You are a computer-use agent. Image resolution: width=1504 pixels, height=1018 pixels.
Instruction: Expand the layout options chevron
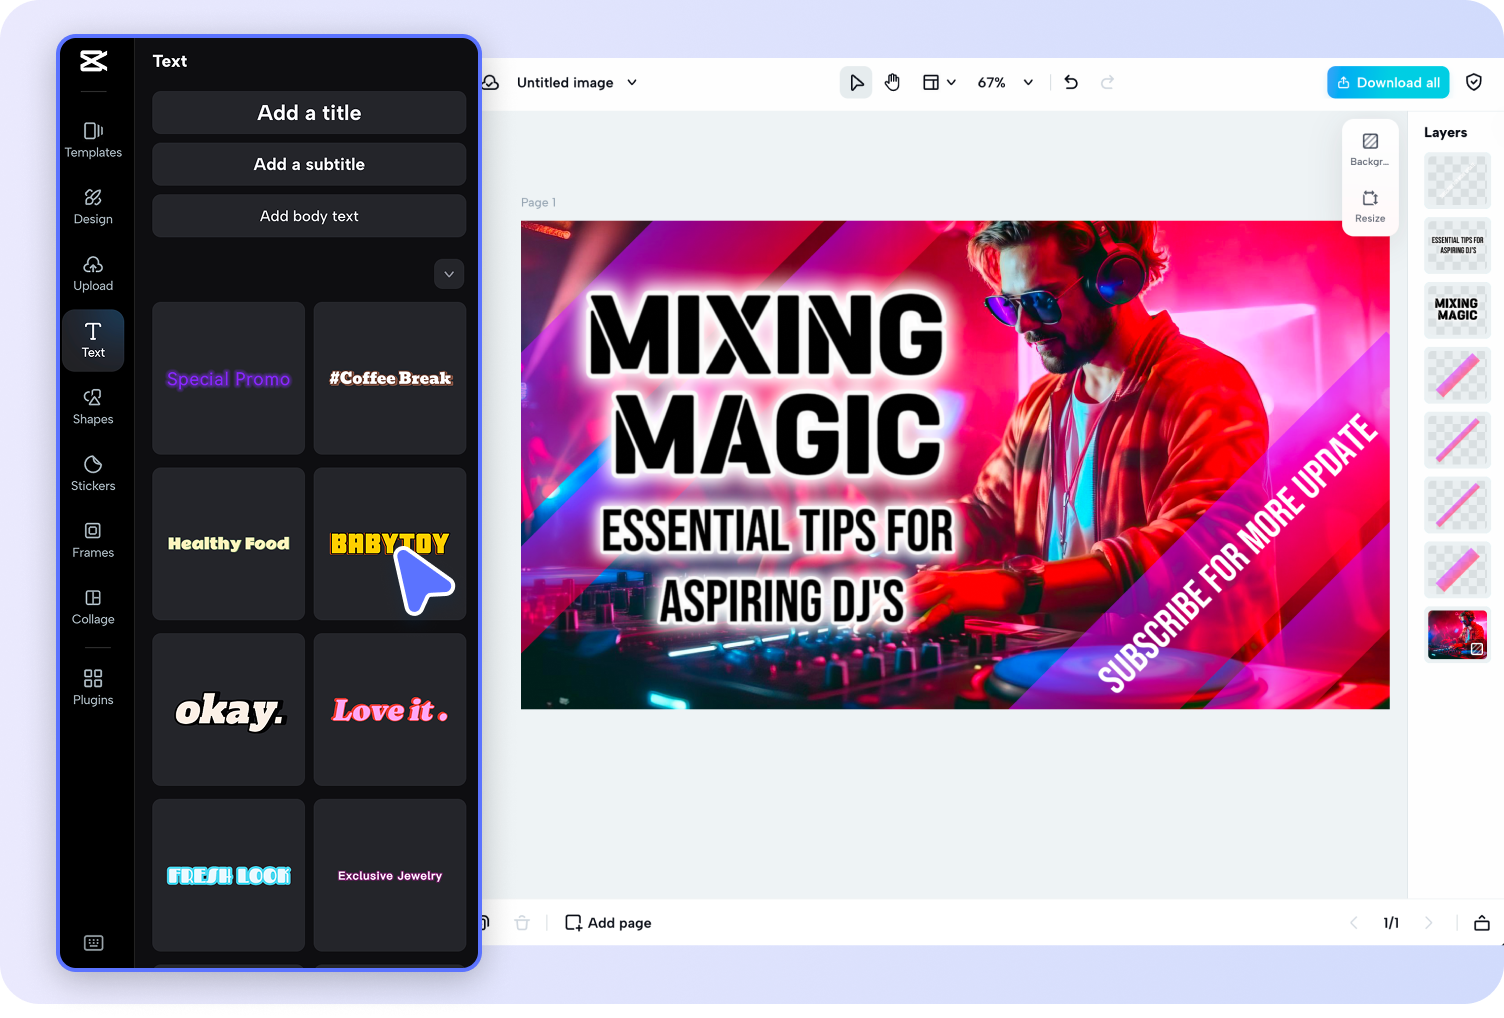click(x=951, y=83)
